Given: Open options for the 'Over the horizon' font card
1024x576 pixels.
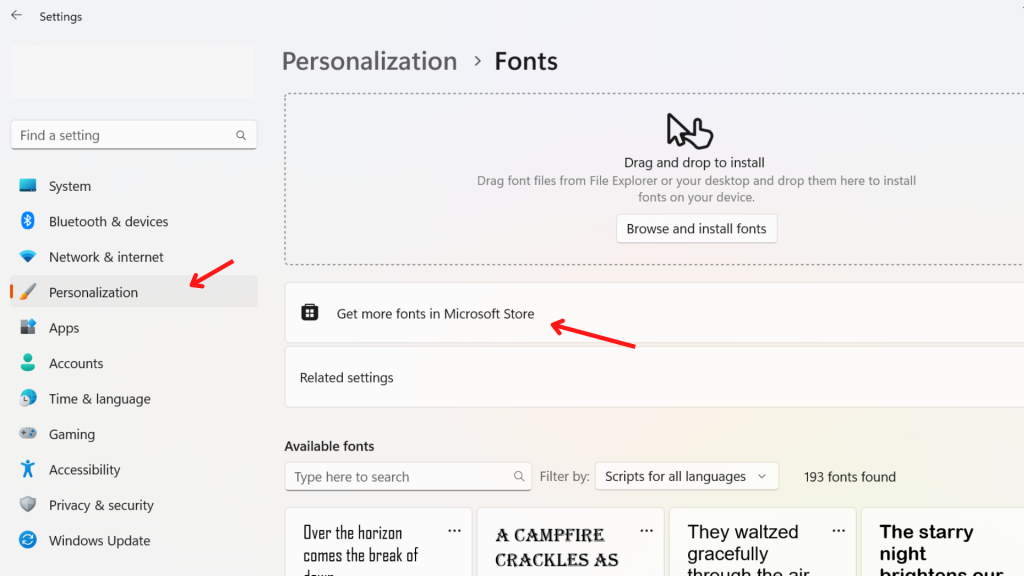Looking at the screenshot, I should click(455, 531).
